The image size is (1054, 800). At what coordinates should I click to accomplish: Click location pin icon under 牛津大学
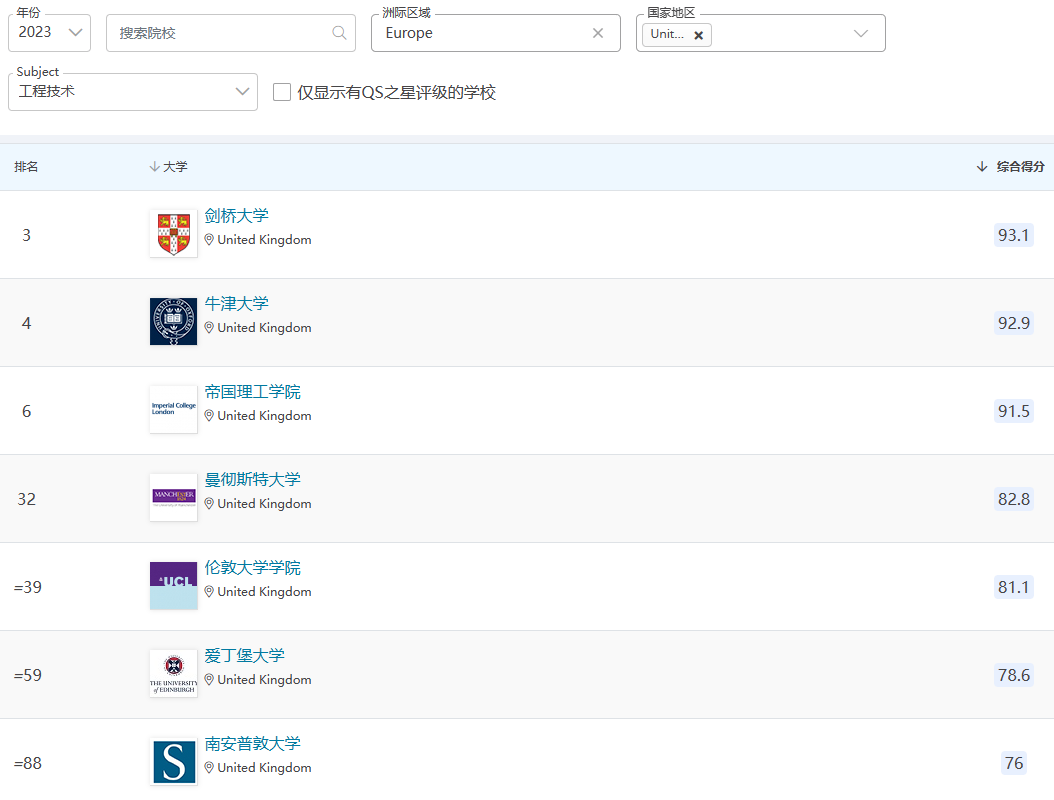click(x=209, y=327)
